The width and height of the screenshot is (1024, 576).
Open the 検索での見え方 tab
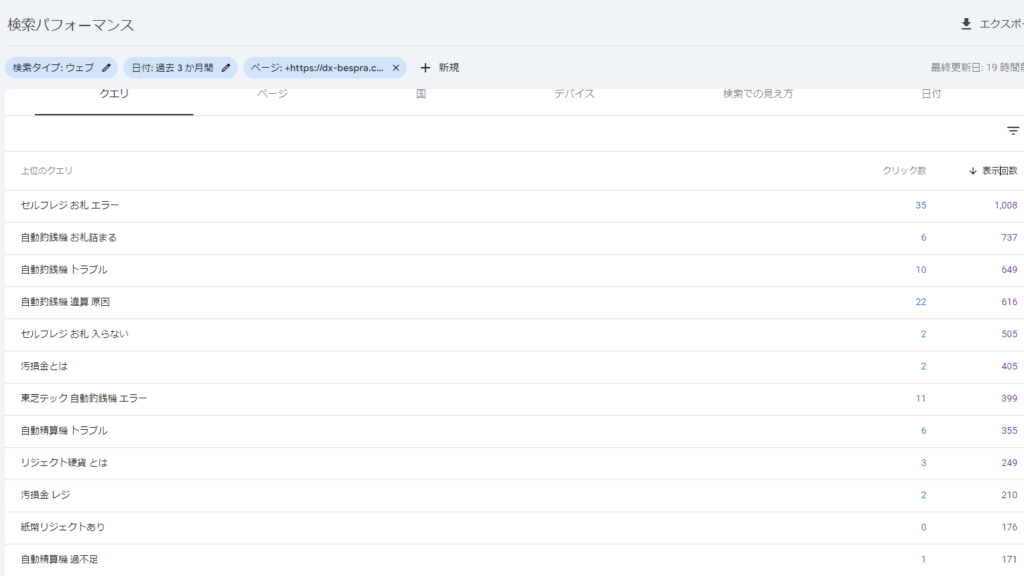(x=758, y=94)
